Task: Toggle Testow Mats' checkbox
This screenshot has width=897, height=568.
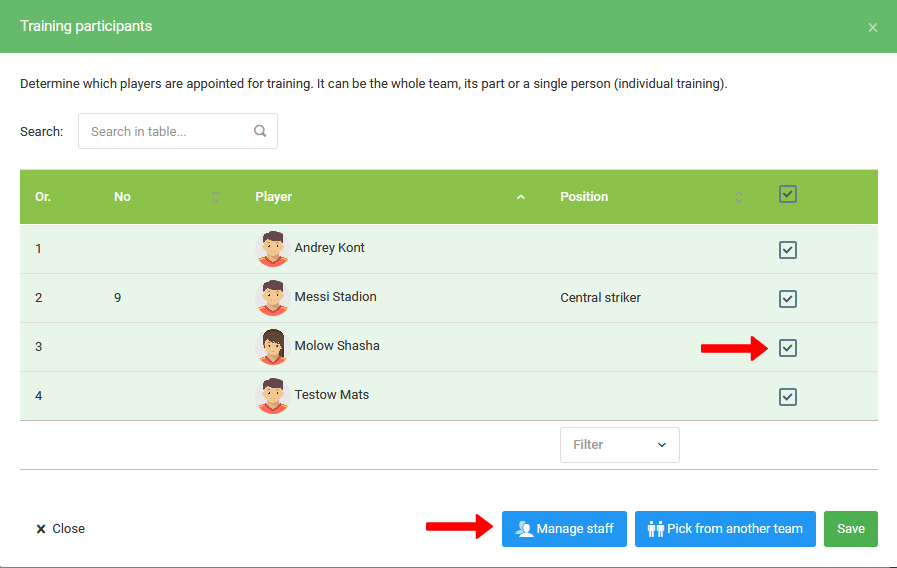Action: coord(788,397)
